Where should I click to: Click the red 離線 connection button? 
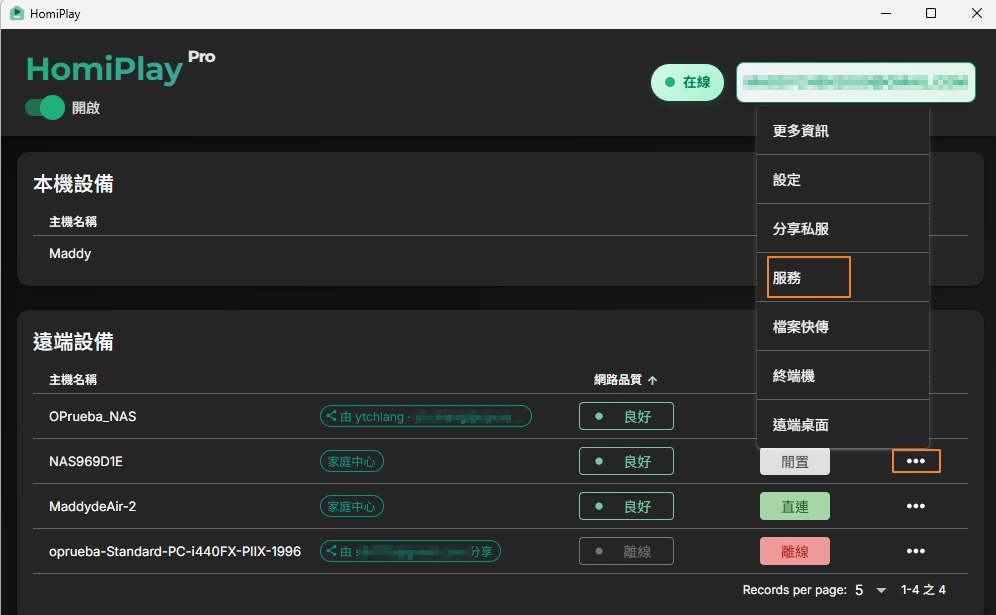click(x=795, y=551)
